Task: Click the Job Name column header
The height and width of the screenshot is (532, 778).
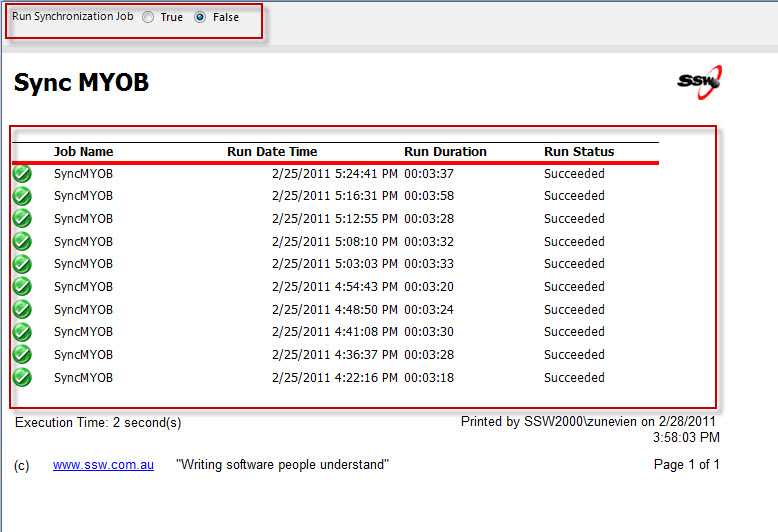Action: [x=83, y=152]
